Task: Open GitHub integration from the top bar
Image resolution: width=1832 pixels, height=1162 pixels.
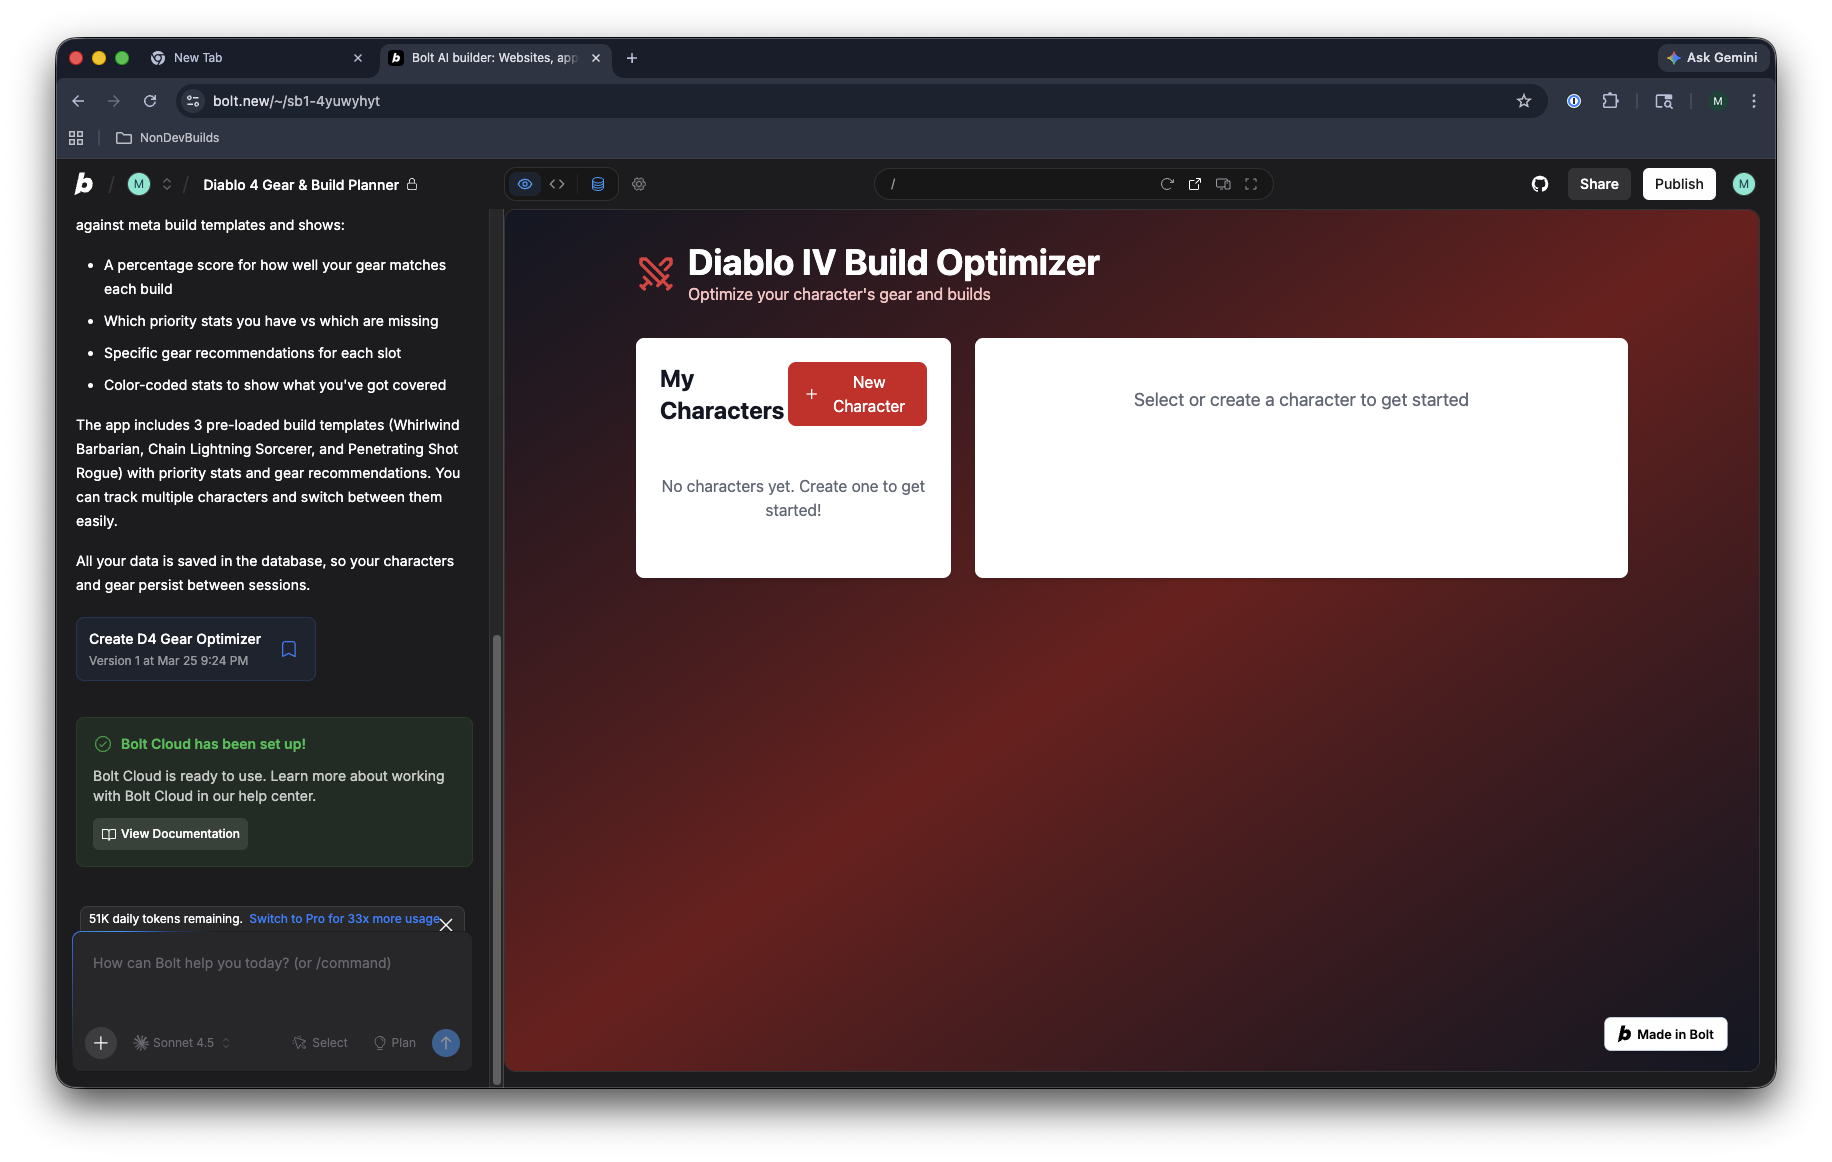Action: pos(1539,184)
